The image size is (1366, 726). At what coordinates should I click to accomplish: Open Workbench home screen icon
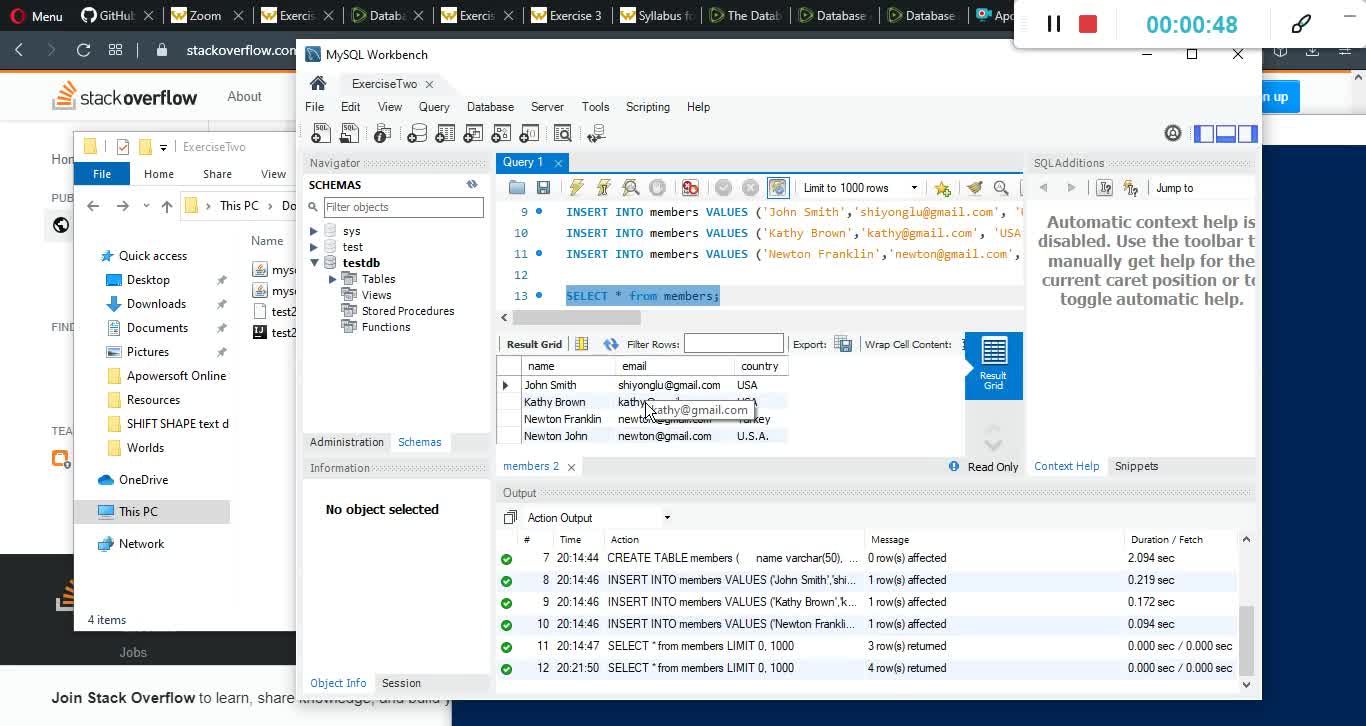pyautogui.click(x=318, y=84)
